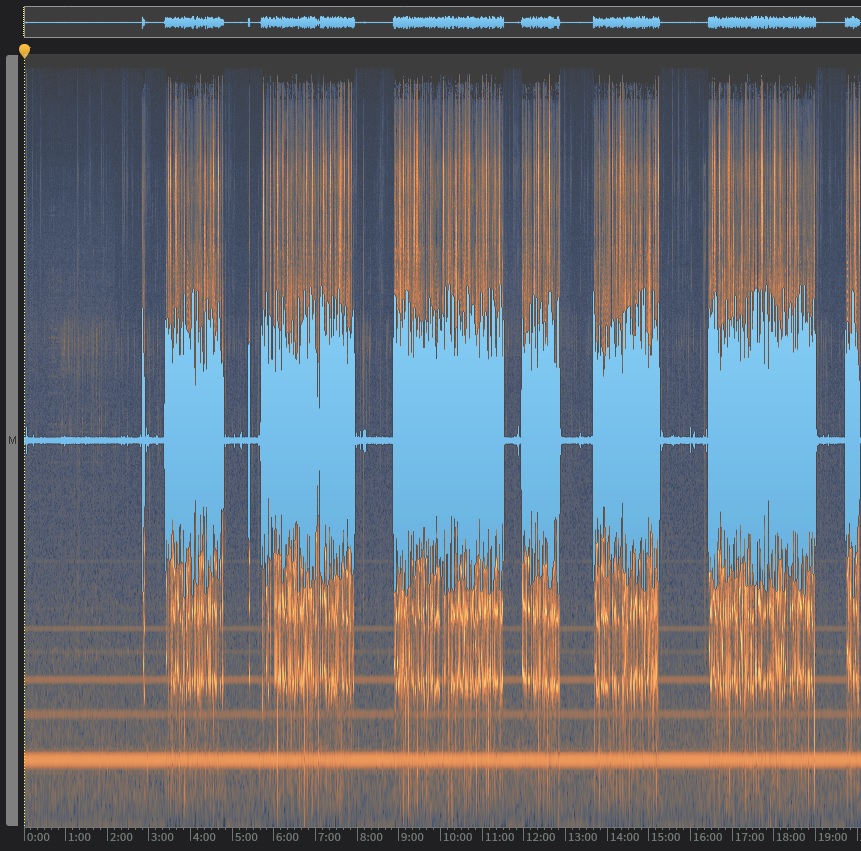Click the yellow playhead marker
The height and width of the screenshot is (851, 861).
[24, 50]
